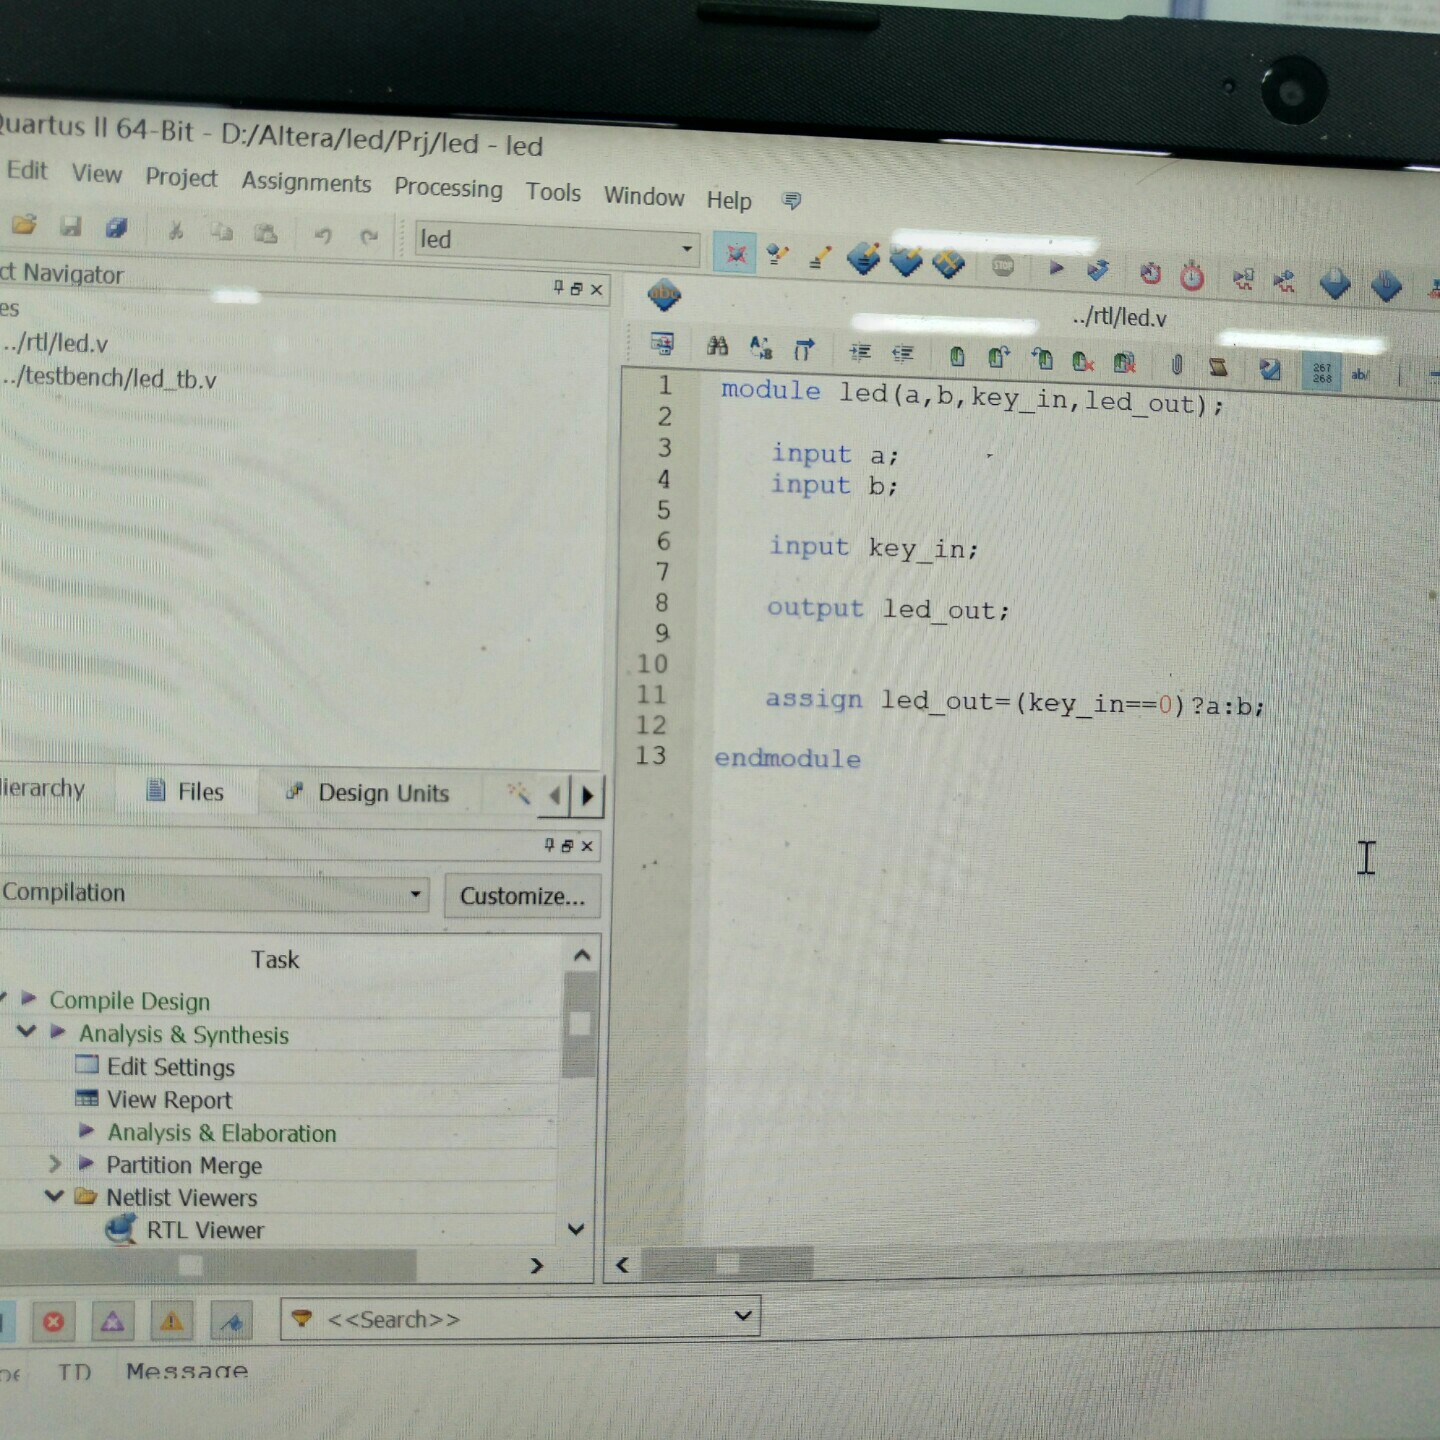Click the increase indent icon
The height and width of the screenshot is (1440, 1440).
859,351
